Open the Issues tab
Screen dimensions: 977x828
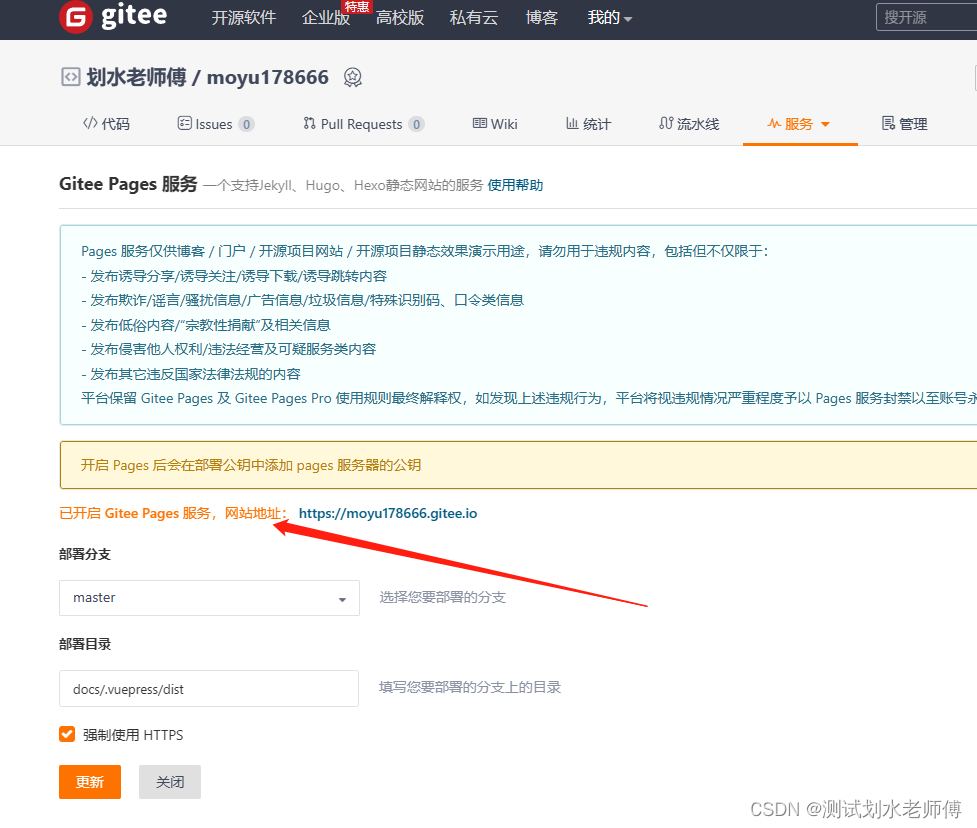(x=216, y=124)
